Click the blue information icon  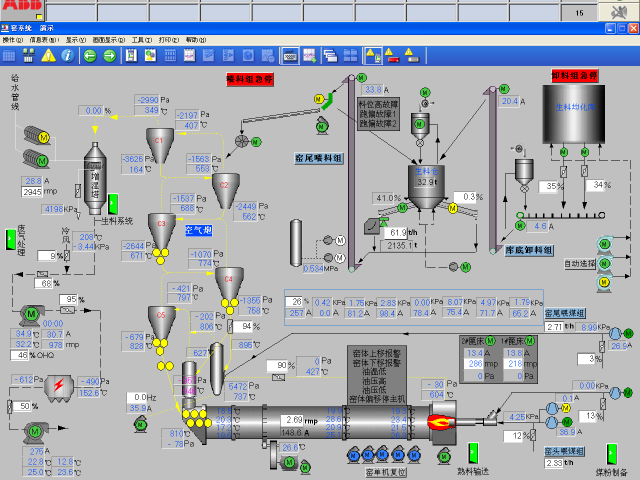point(68,56)
